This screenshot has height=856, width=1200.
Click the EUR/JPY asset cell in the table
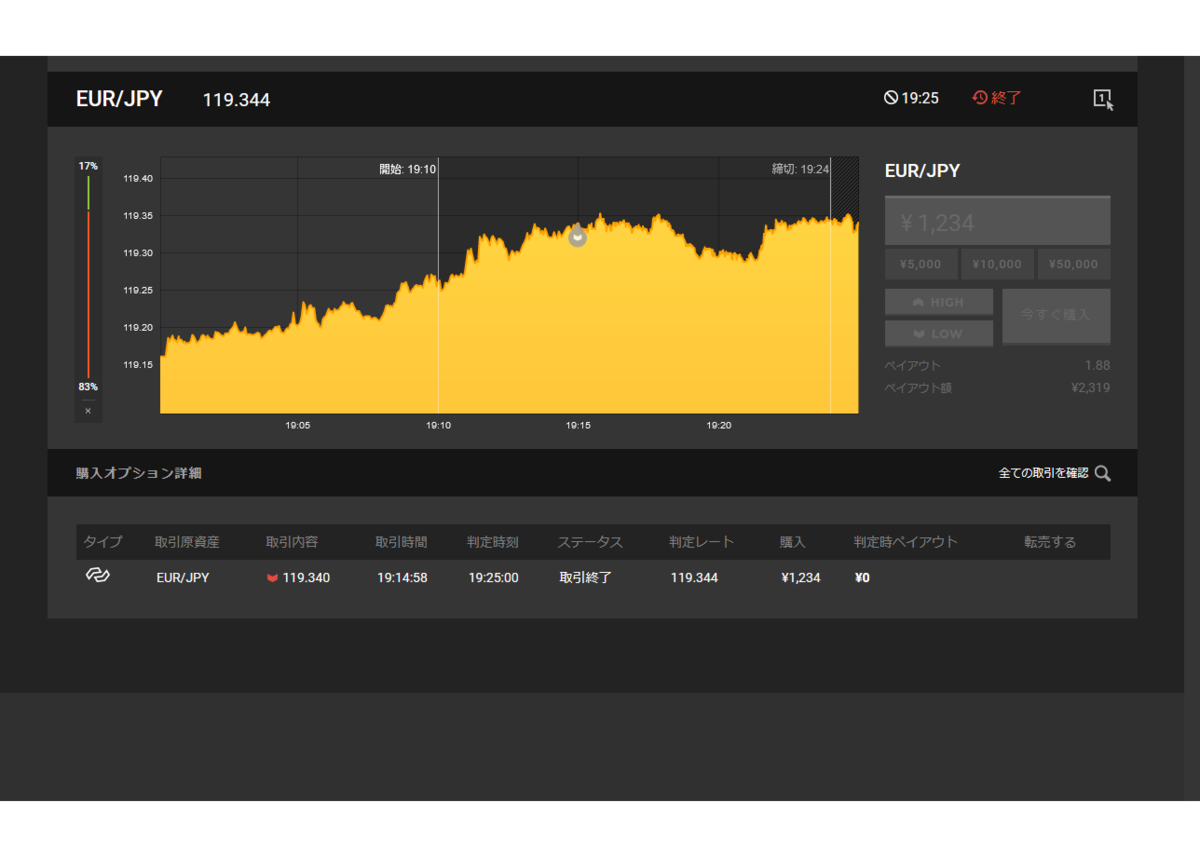click(183, 578)
